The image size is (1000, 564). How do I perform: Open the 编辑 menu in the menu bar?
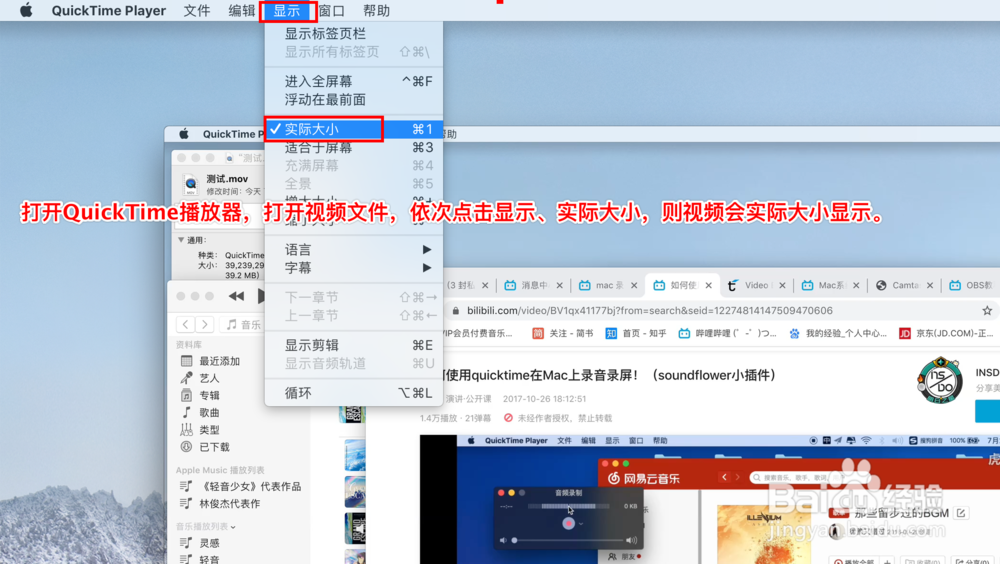coord(241,10)
